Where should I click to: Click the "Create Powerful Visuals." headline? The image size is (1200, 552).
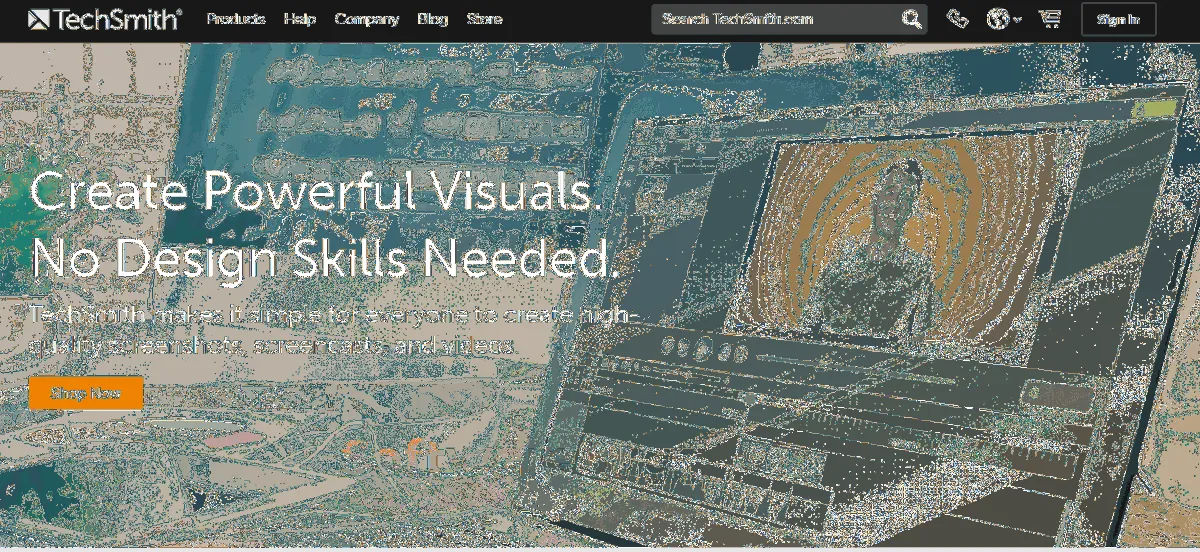(x=316, y=190)
